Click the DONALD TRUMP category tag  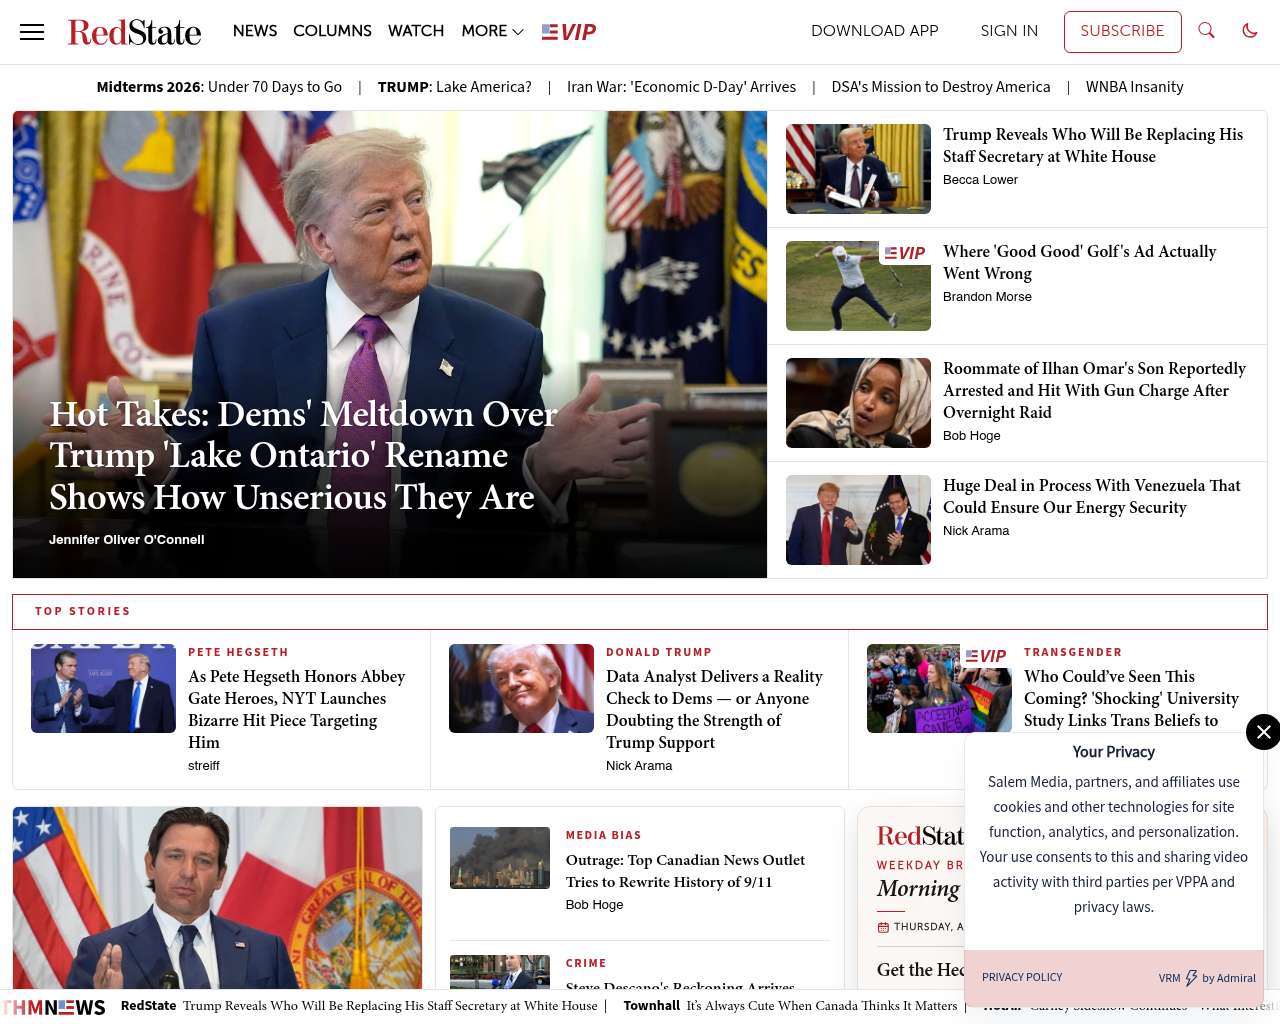[659, 652]
